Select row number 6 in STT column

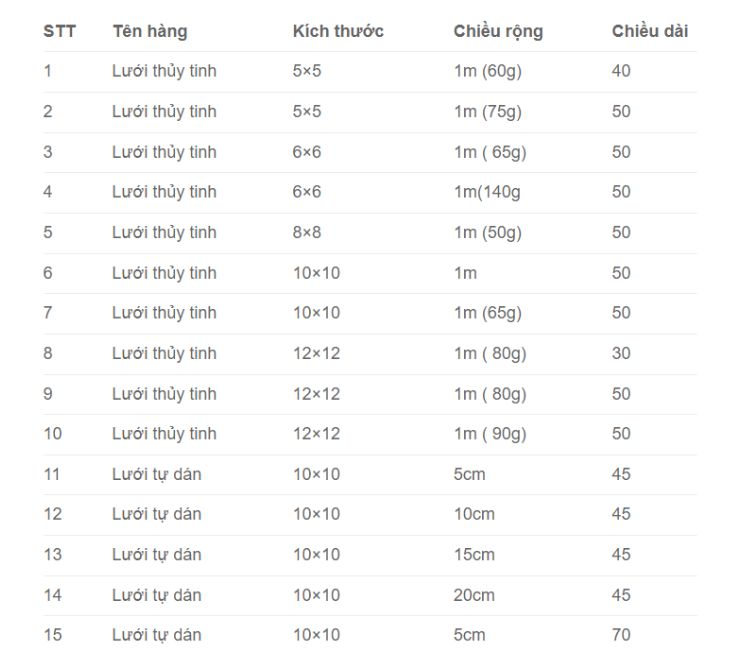pos(48,272)
